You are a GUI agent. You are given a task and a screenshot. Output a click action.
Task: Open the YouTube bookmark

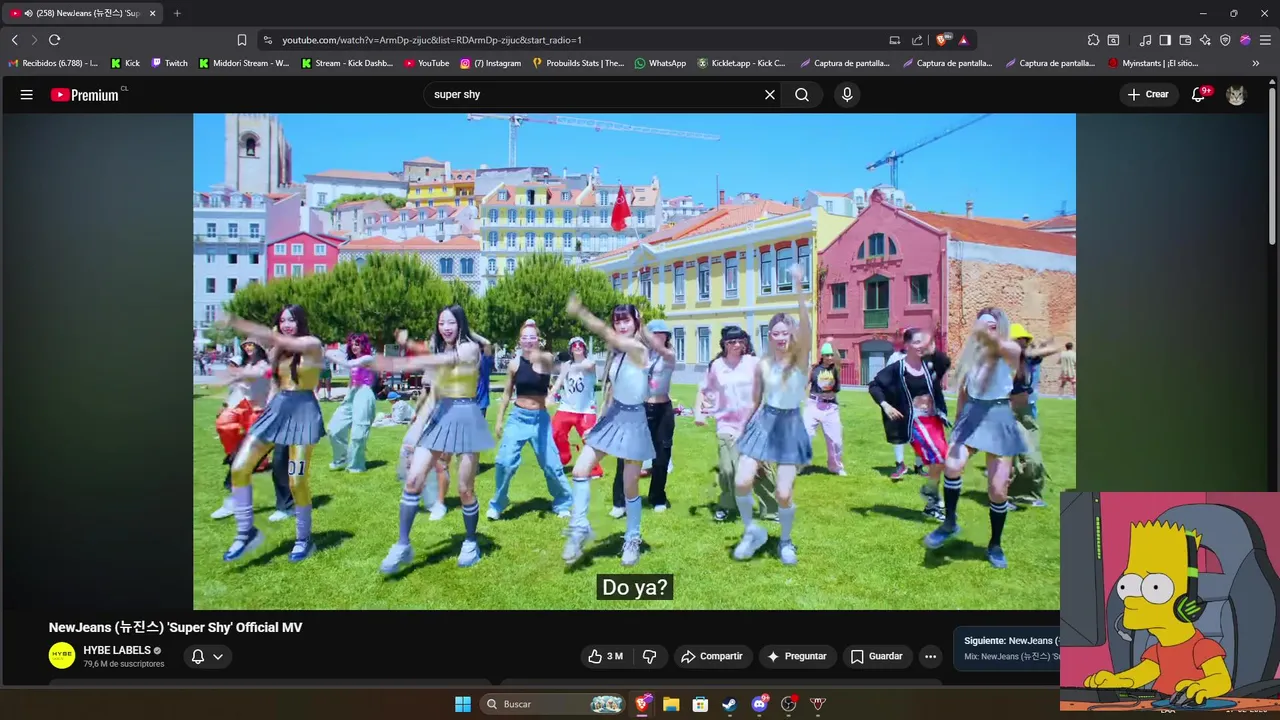pos(427,63)
